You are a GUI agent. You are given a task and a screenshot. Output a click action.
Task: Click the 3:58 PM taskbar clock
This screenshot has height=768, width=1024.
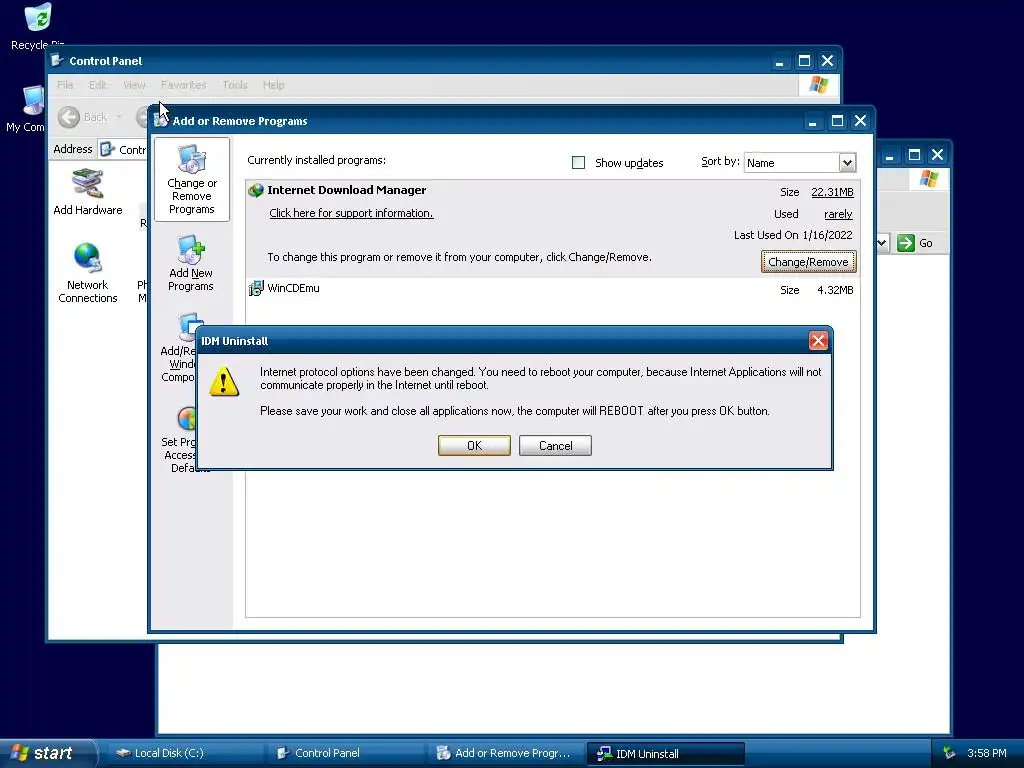tap(986, 753)
